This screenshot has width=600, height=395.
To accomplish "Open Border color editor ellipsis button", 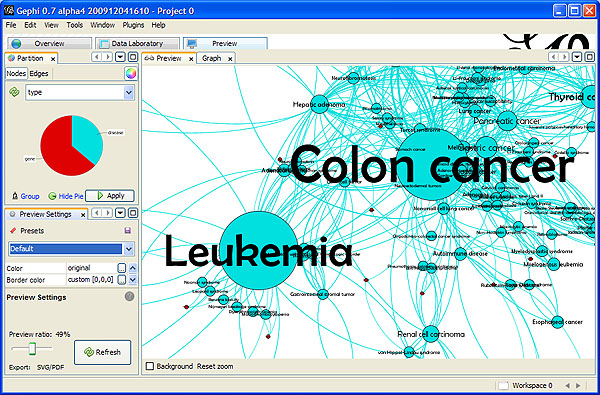I will [x=121, y=280].
